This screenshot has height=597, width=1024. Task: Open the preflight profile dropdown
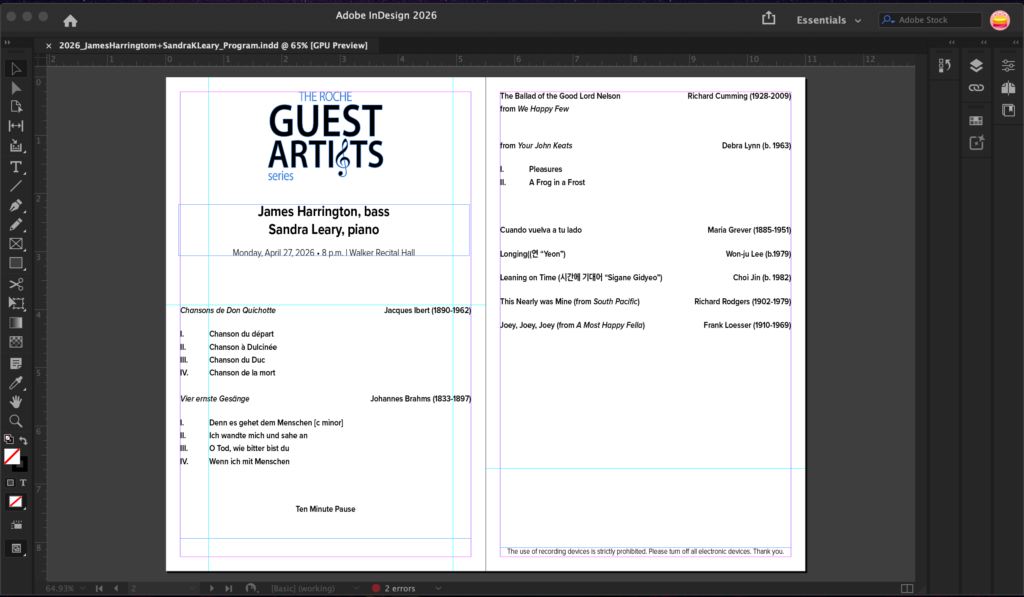coord(357,589)
